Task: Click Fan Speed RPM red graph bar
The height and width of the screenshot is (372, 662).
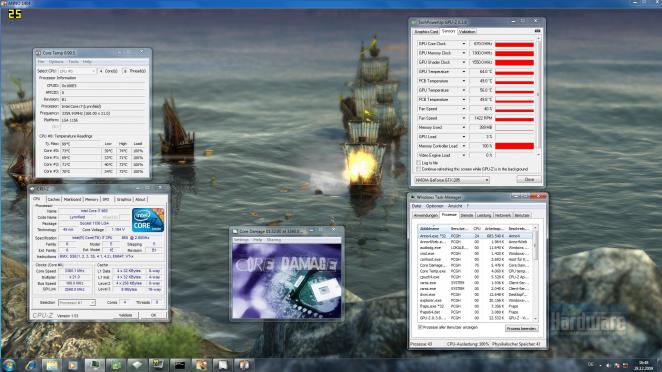Action: (514, 118)
